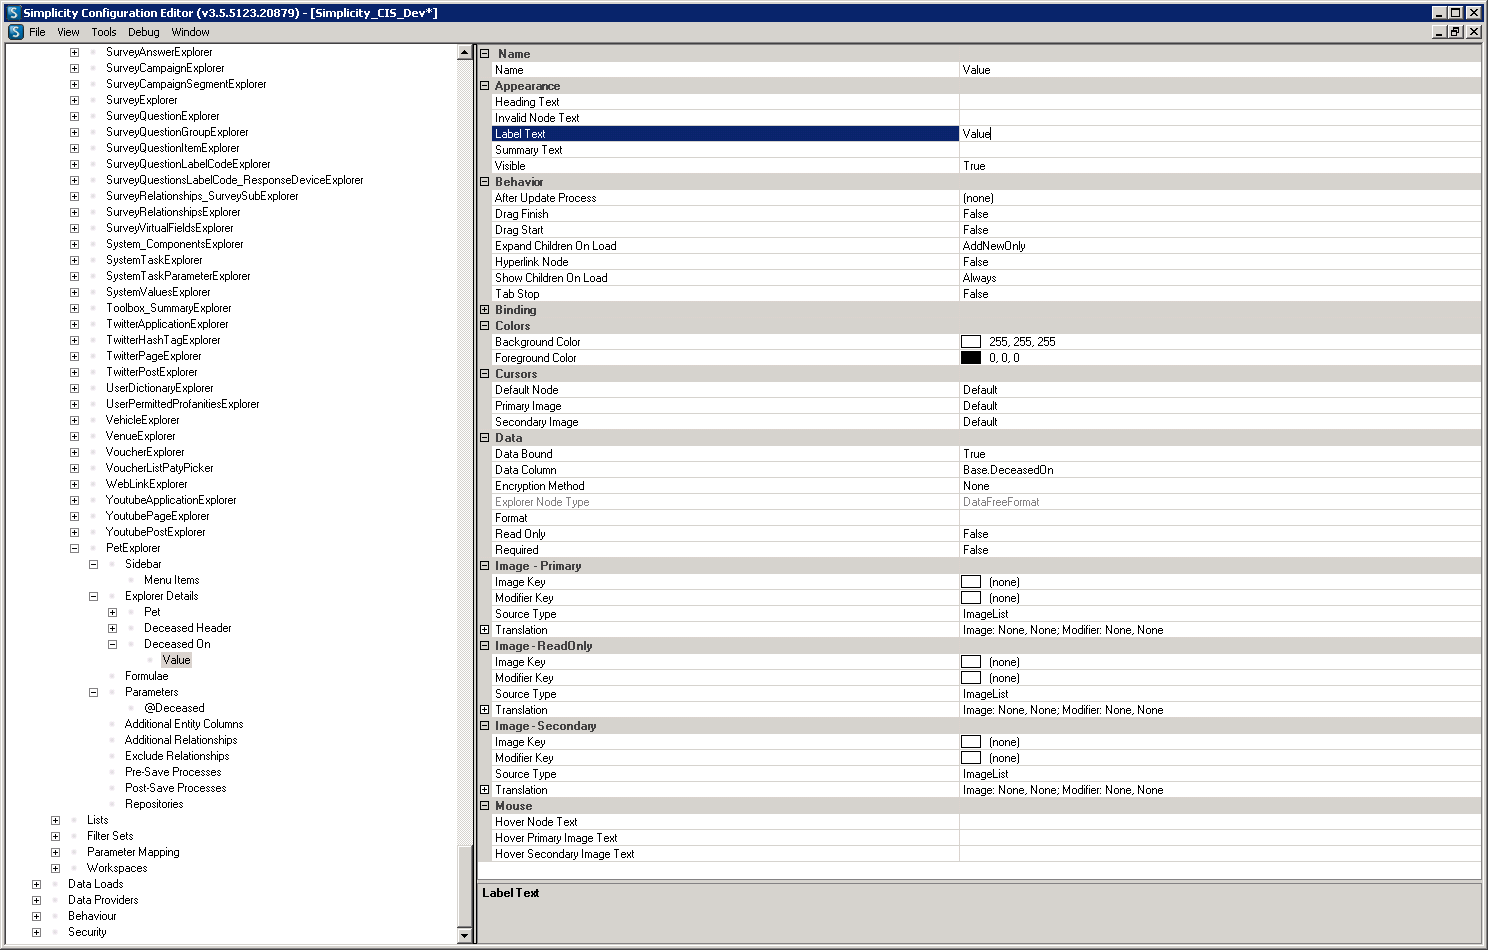Select the @Deceased parameter node
The image size is (1488, 950).
pos(174,708)
